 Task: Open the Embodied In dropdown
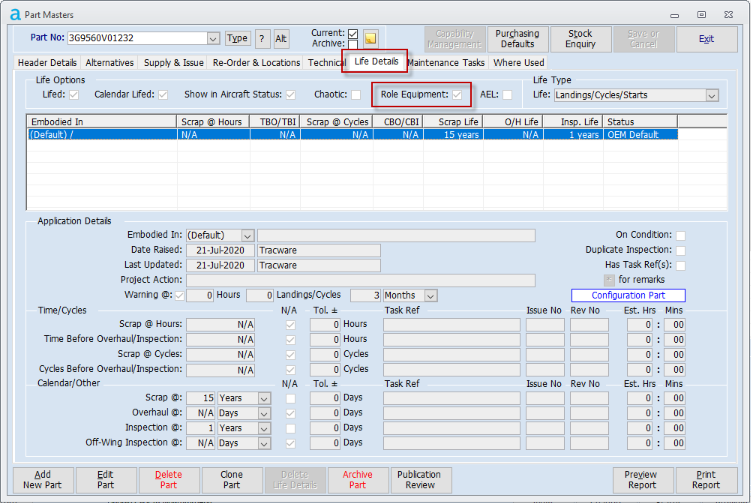(x=247, y=236)
